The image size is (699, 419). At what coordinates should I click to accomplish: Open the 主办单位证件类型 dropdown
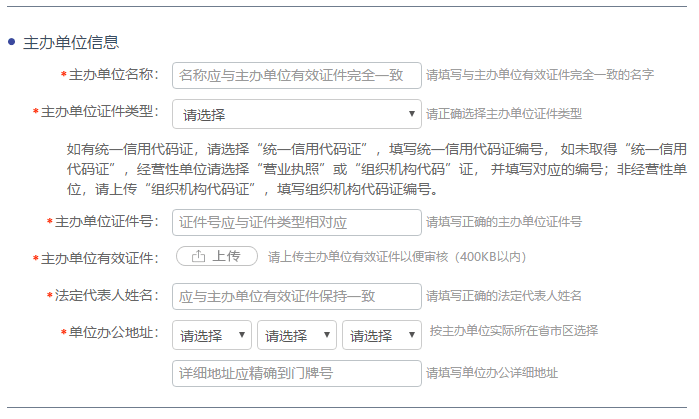(x=297, y=114)
